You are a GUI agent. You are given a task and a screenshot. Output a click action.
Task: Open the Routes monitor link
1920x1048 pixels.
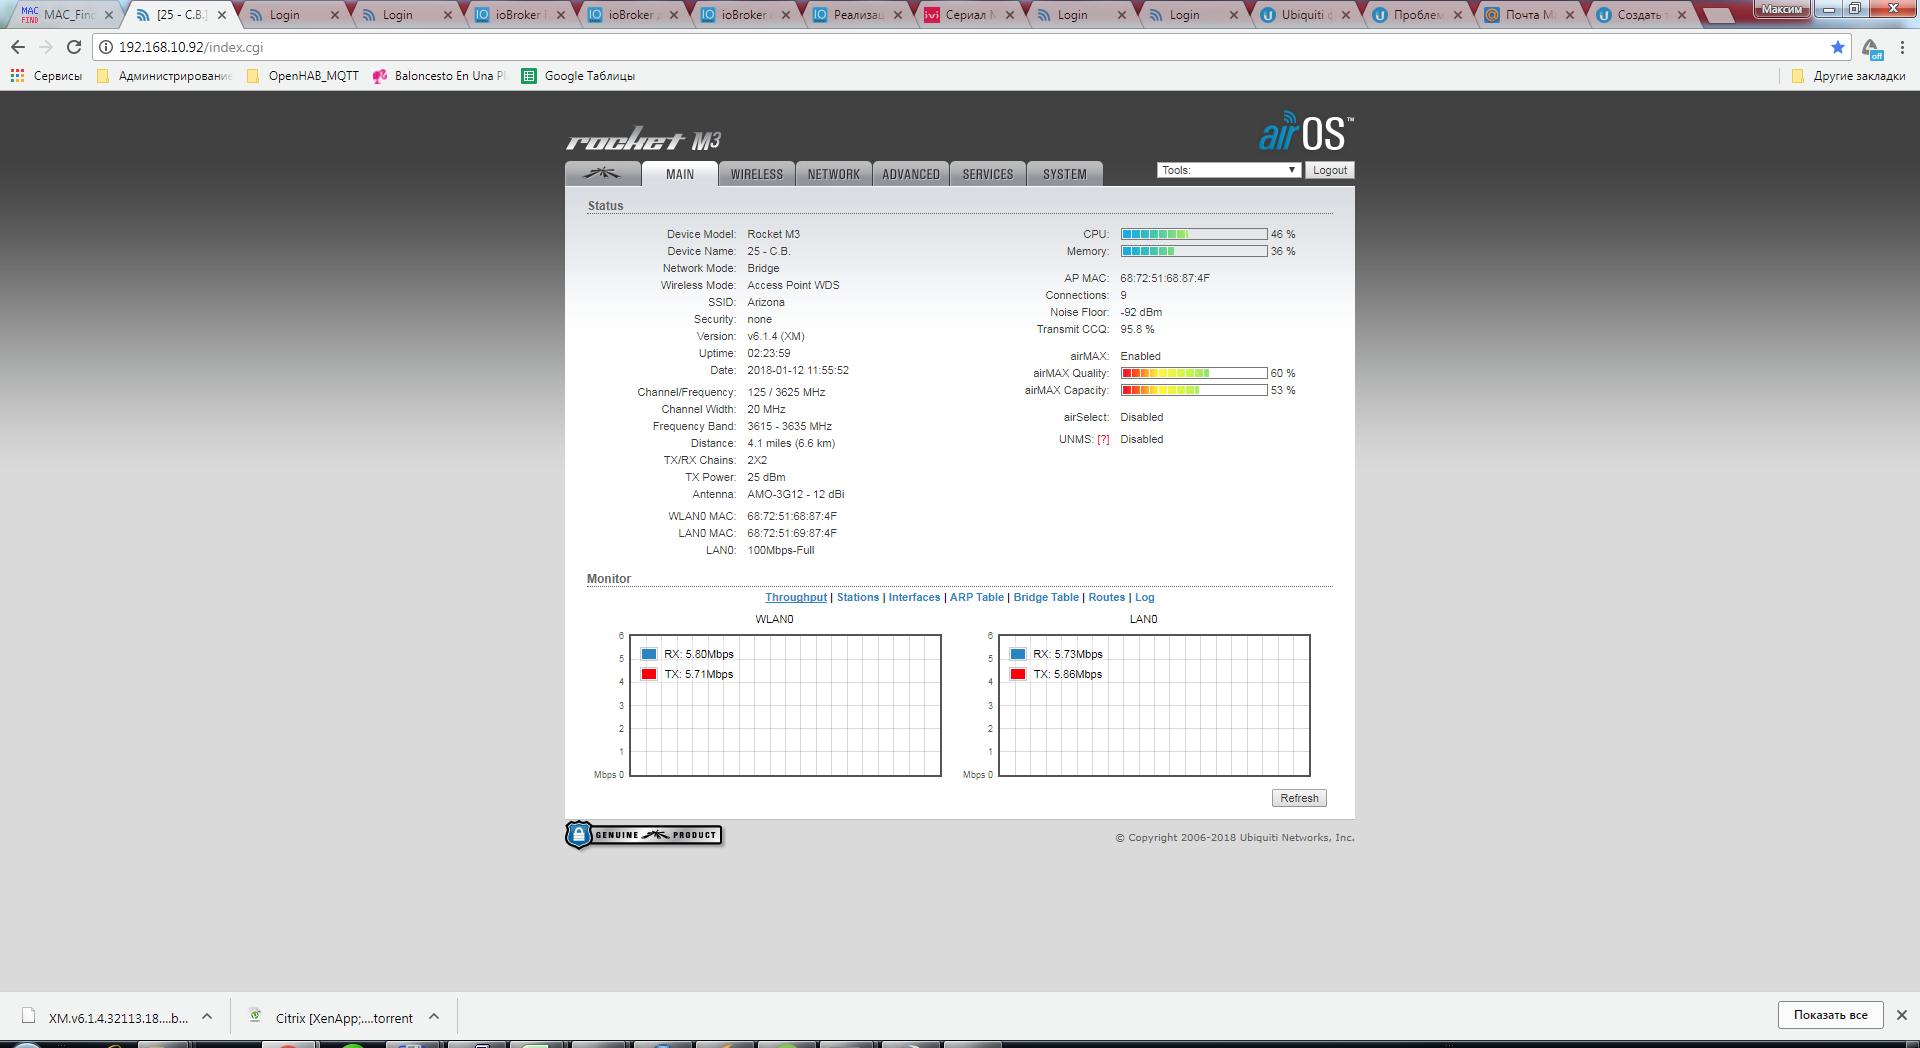(1106, 598)
